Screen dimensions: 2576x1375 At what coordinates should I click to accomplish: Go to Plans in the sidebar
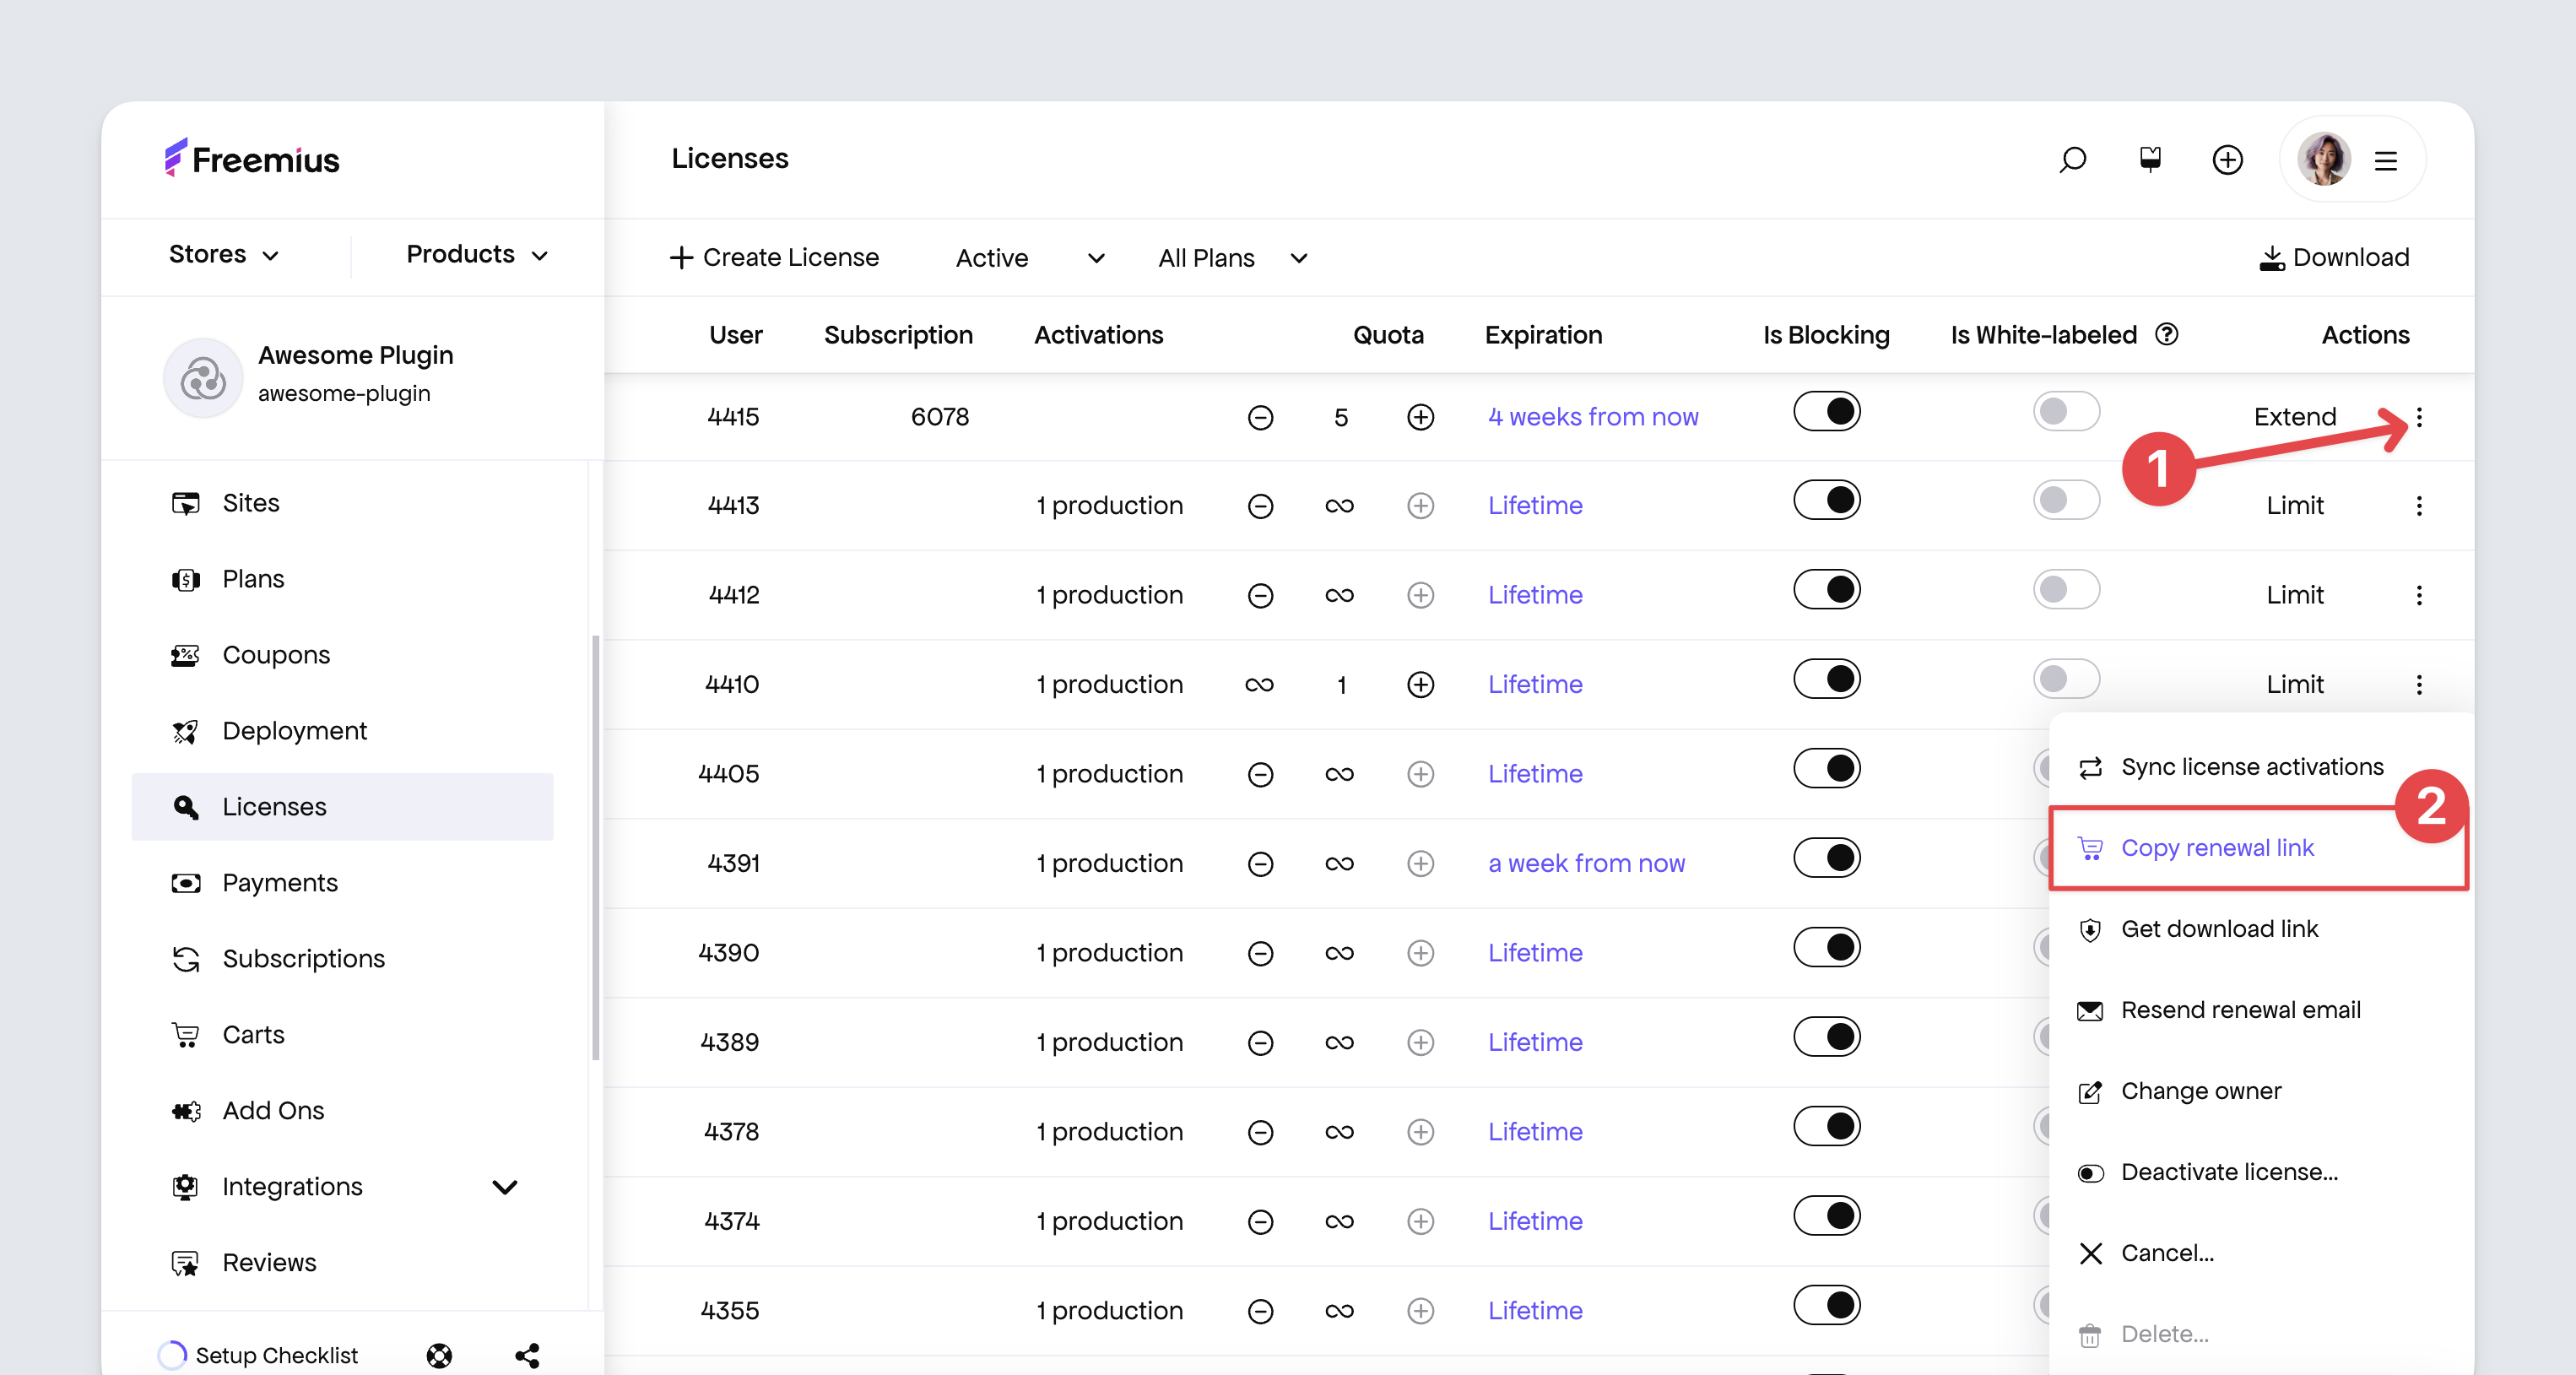(x=342, y=579)
